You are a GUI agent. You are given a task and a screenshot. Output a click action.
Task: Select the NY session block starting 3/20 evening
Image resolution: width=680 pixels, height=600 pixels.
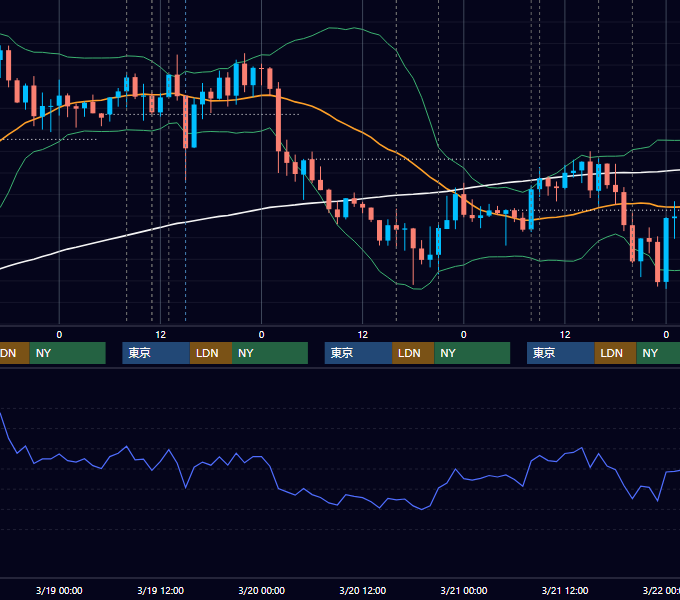coord(472,353)
